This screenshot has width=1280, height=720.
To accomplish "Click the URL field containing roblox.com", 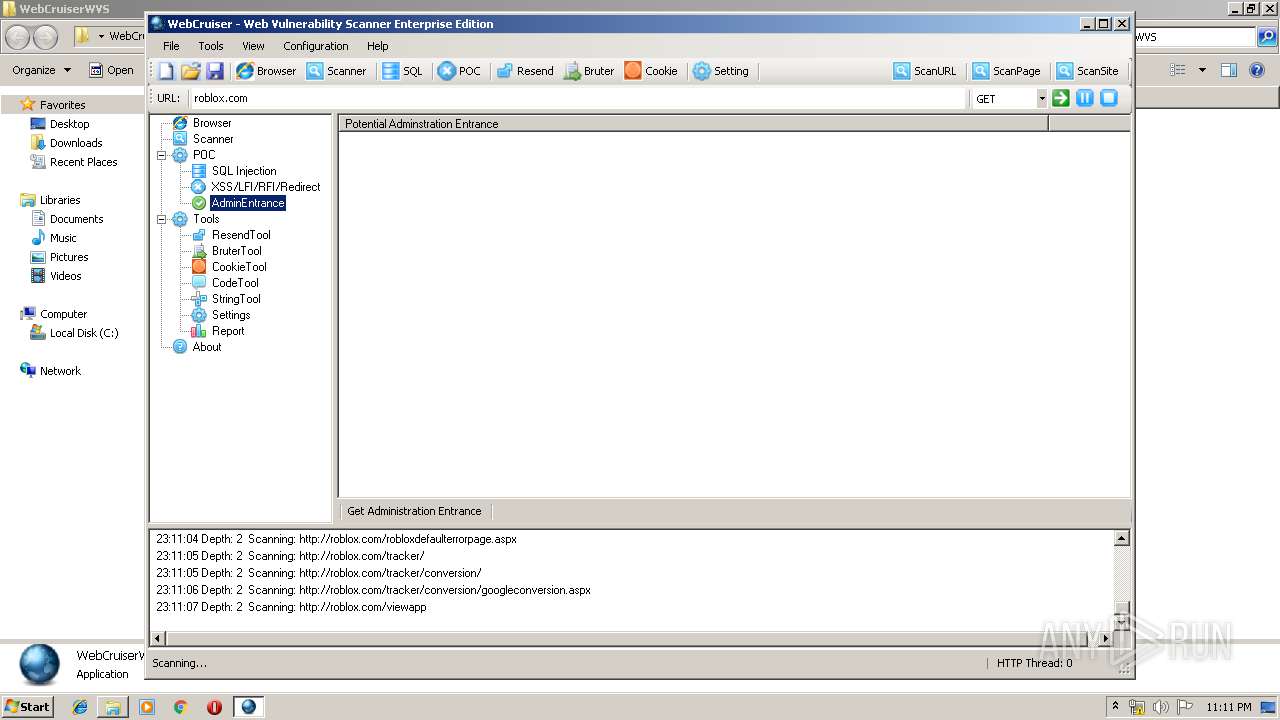I will tap(577, 98).
